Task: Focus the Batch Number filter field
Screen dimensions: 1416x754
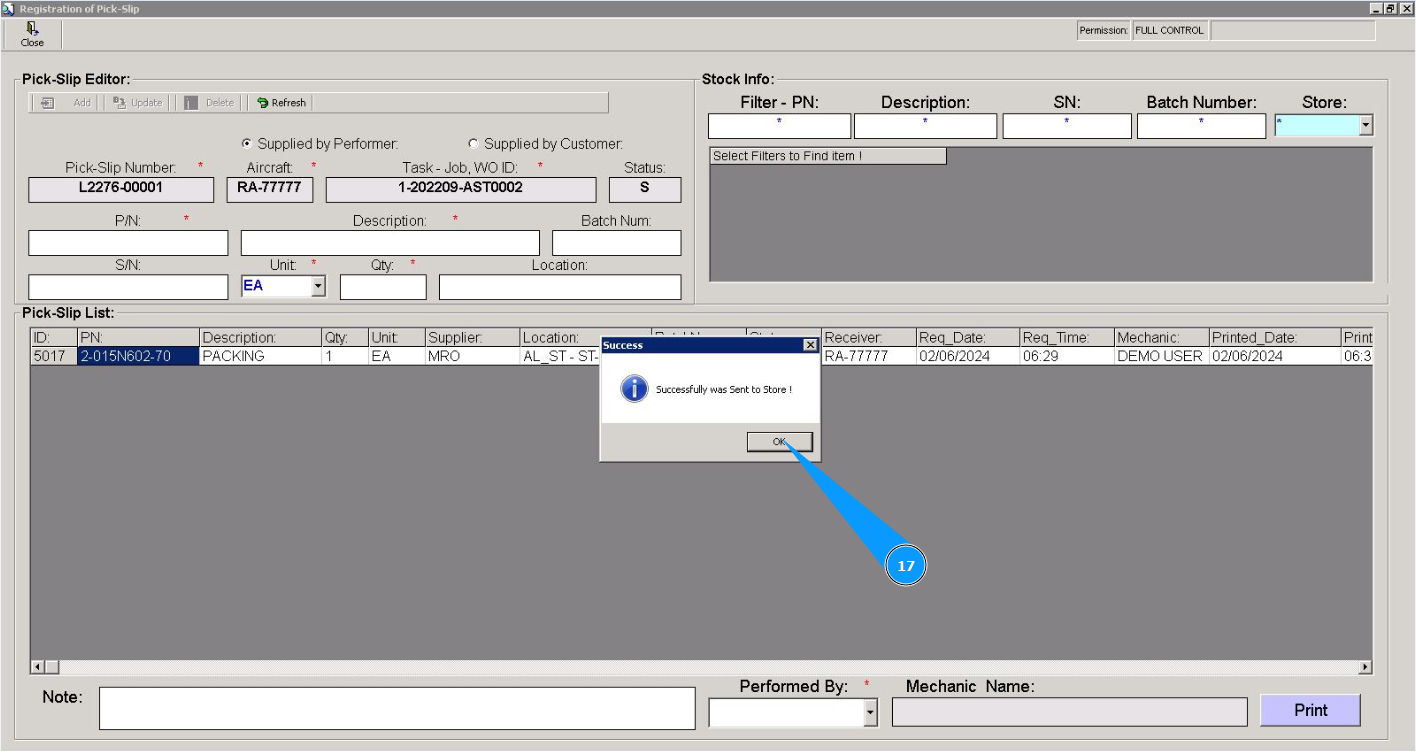Action: click(x=1201, y=126)
